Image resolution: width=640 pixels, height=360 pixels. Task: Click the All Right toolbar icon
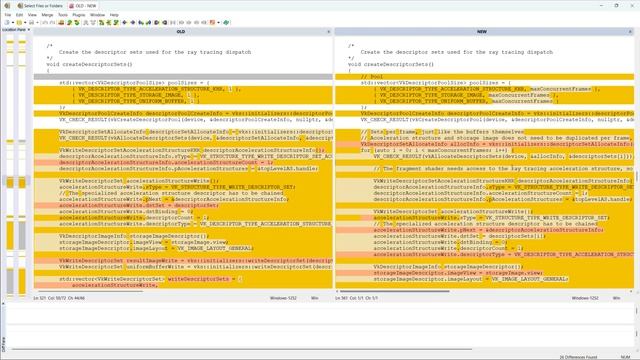click(x=156, y=22)
